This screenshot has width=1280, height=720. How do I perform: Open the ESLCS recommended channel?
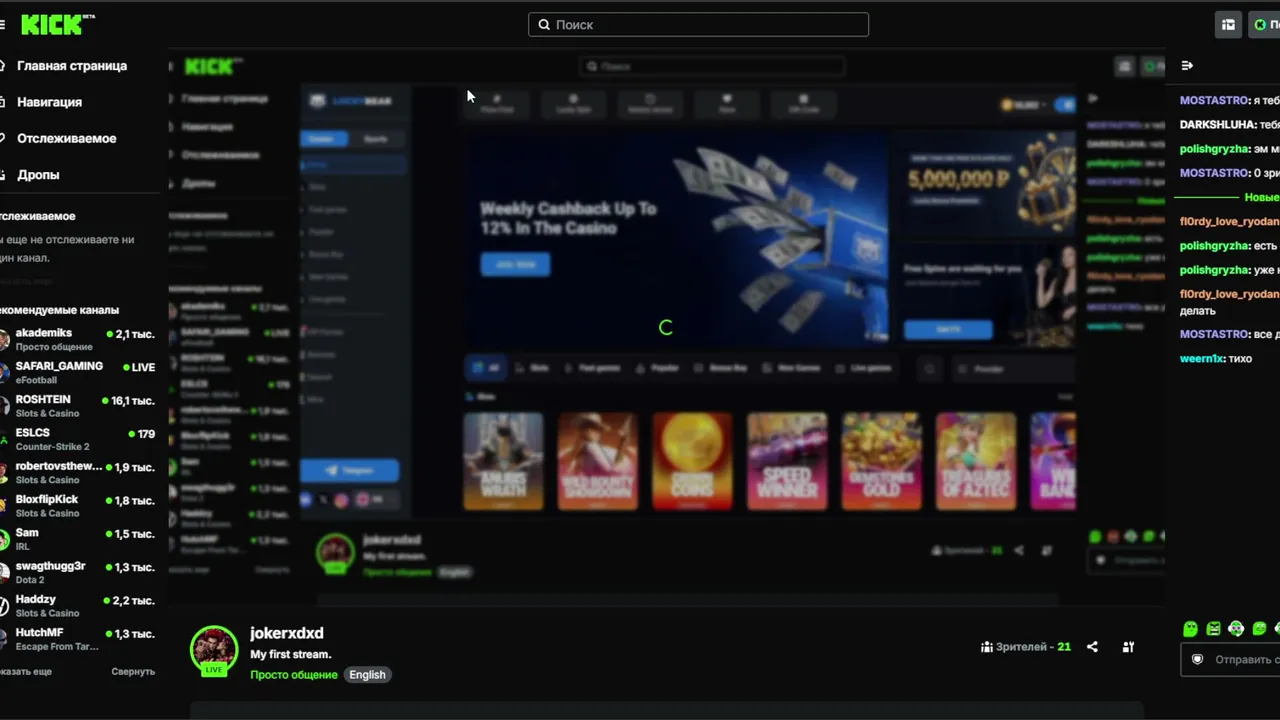point(78,440)
